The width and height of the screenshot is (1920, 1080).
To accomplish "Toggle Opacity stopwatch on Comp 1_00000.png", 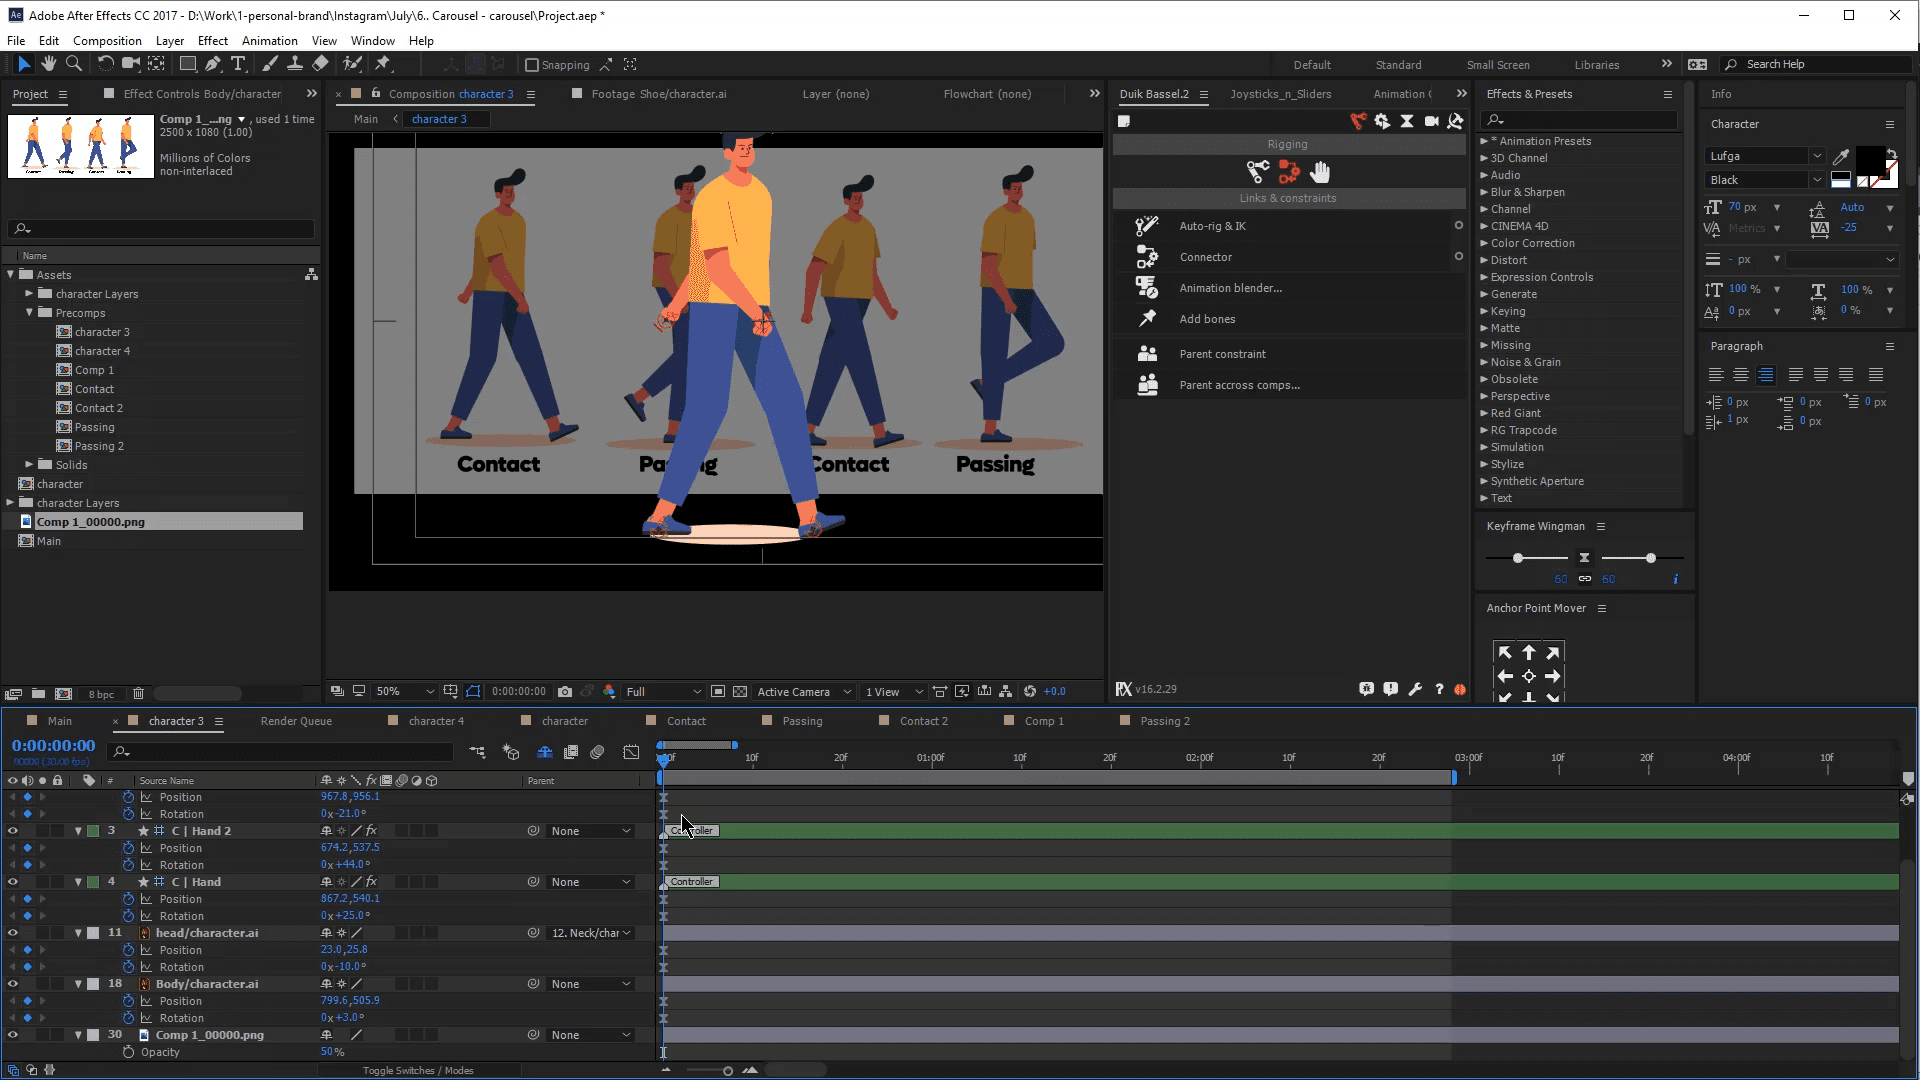I will click(x=128, y=1052).
